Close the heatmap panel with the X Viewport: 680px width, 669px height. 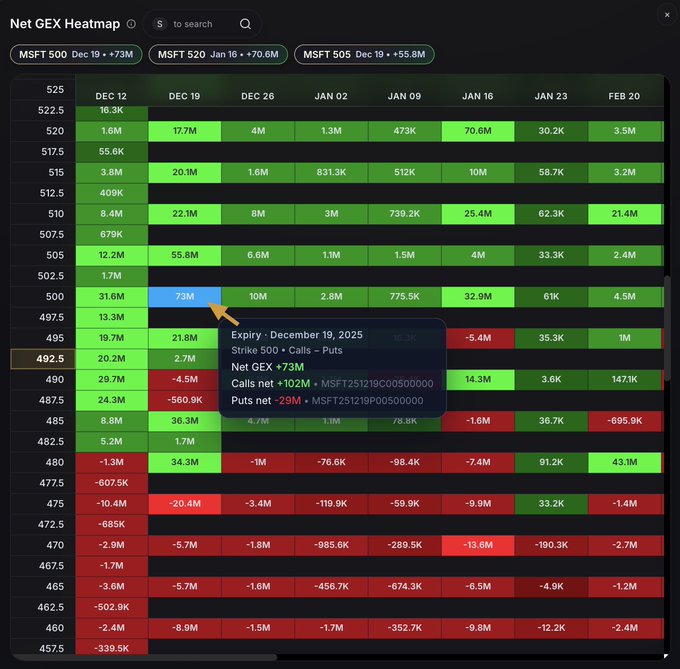(667, 15)
